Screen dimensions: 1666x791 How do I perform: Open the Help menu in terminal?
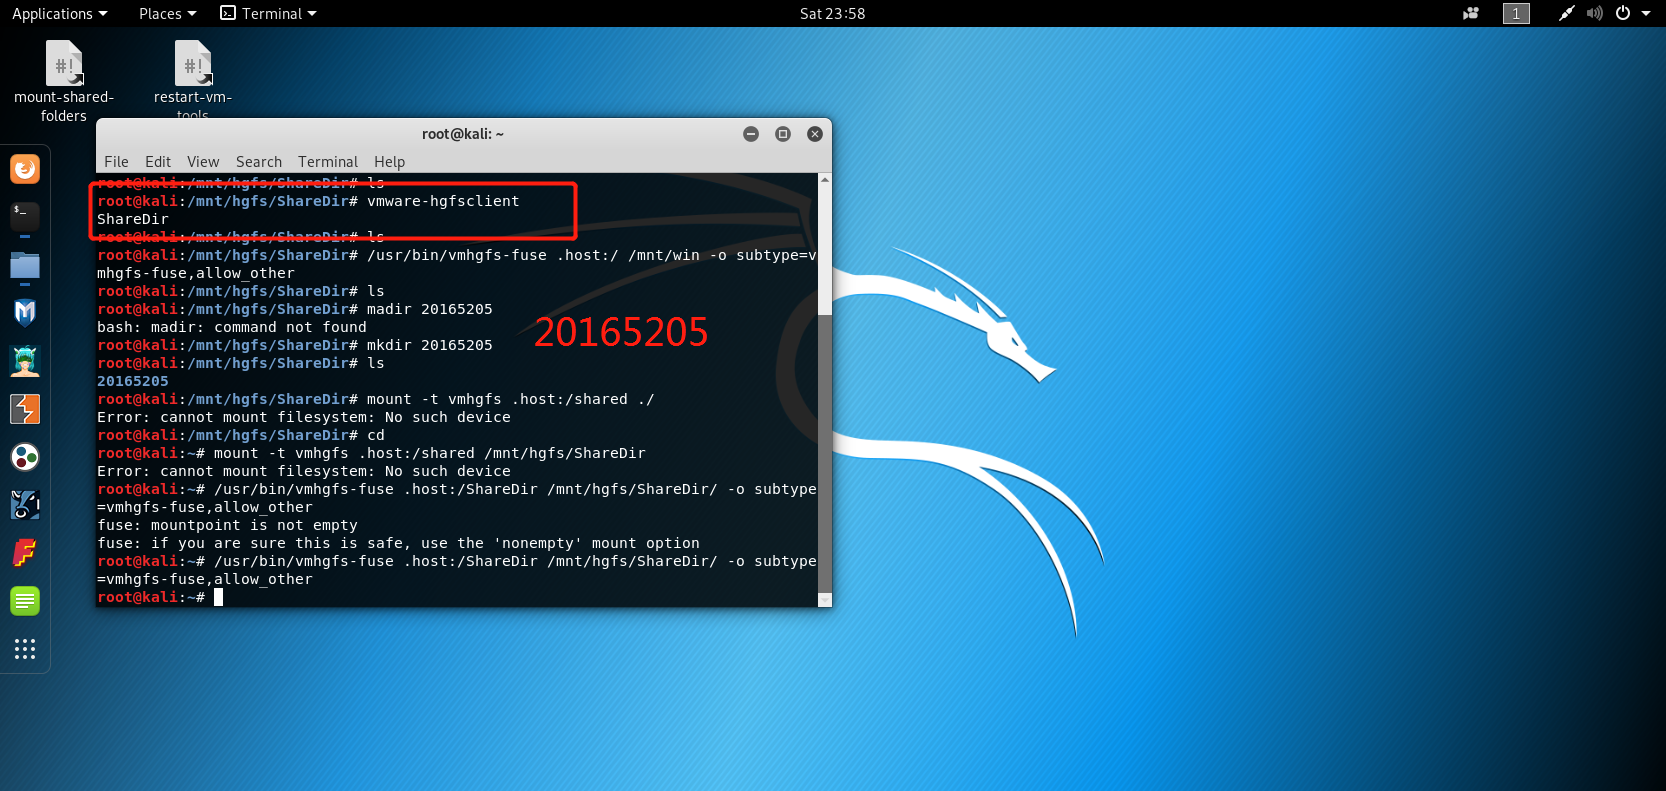(390, 161)
